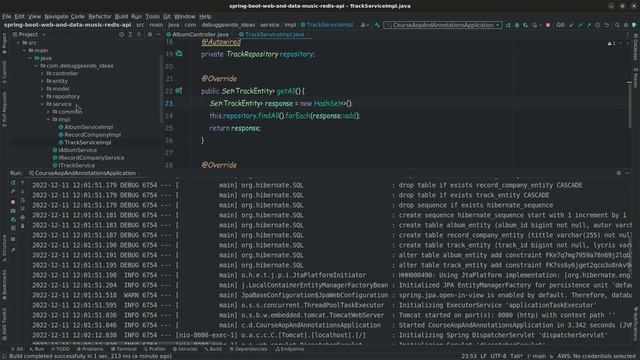
Task: Open the Problems tool window button
Action: (x=90, y=349)
